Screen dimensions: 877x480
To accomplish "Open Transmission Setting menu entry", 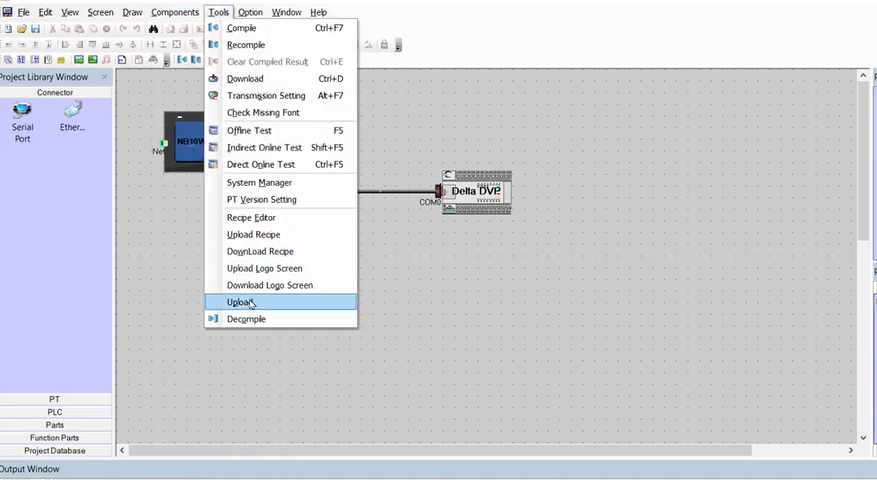I will 266,96.
